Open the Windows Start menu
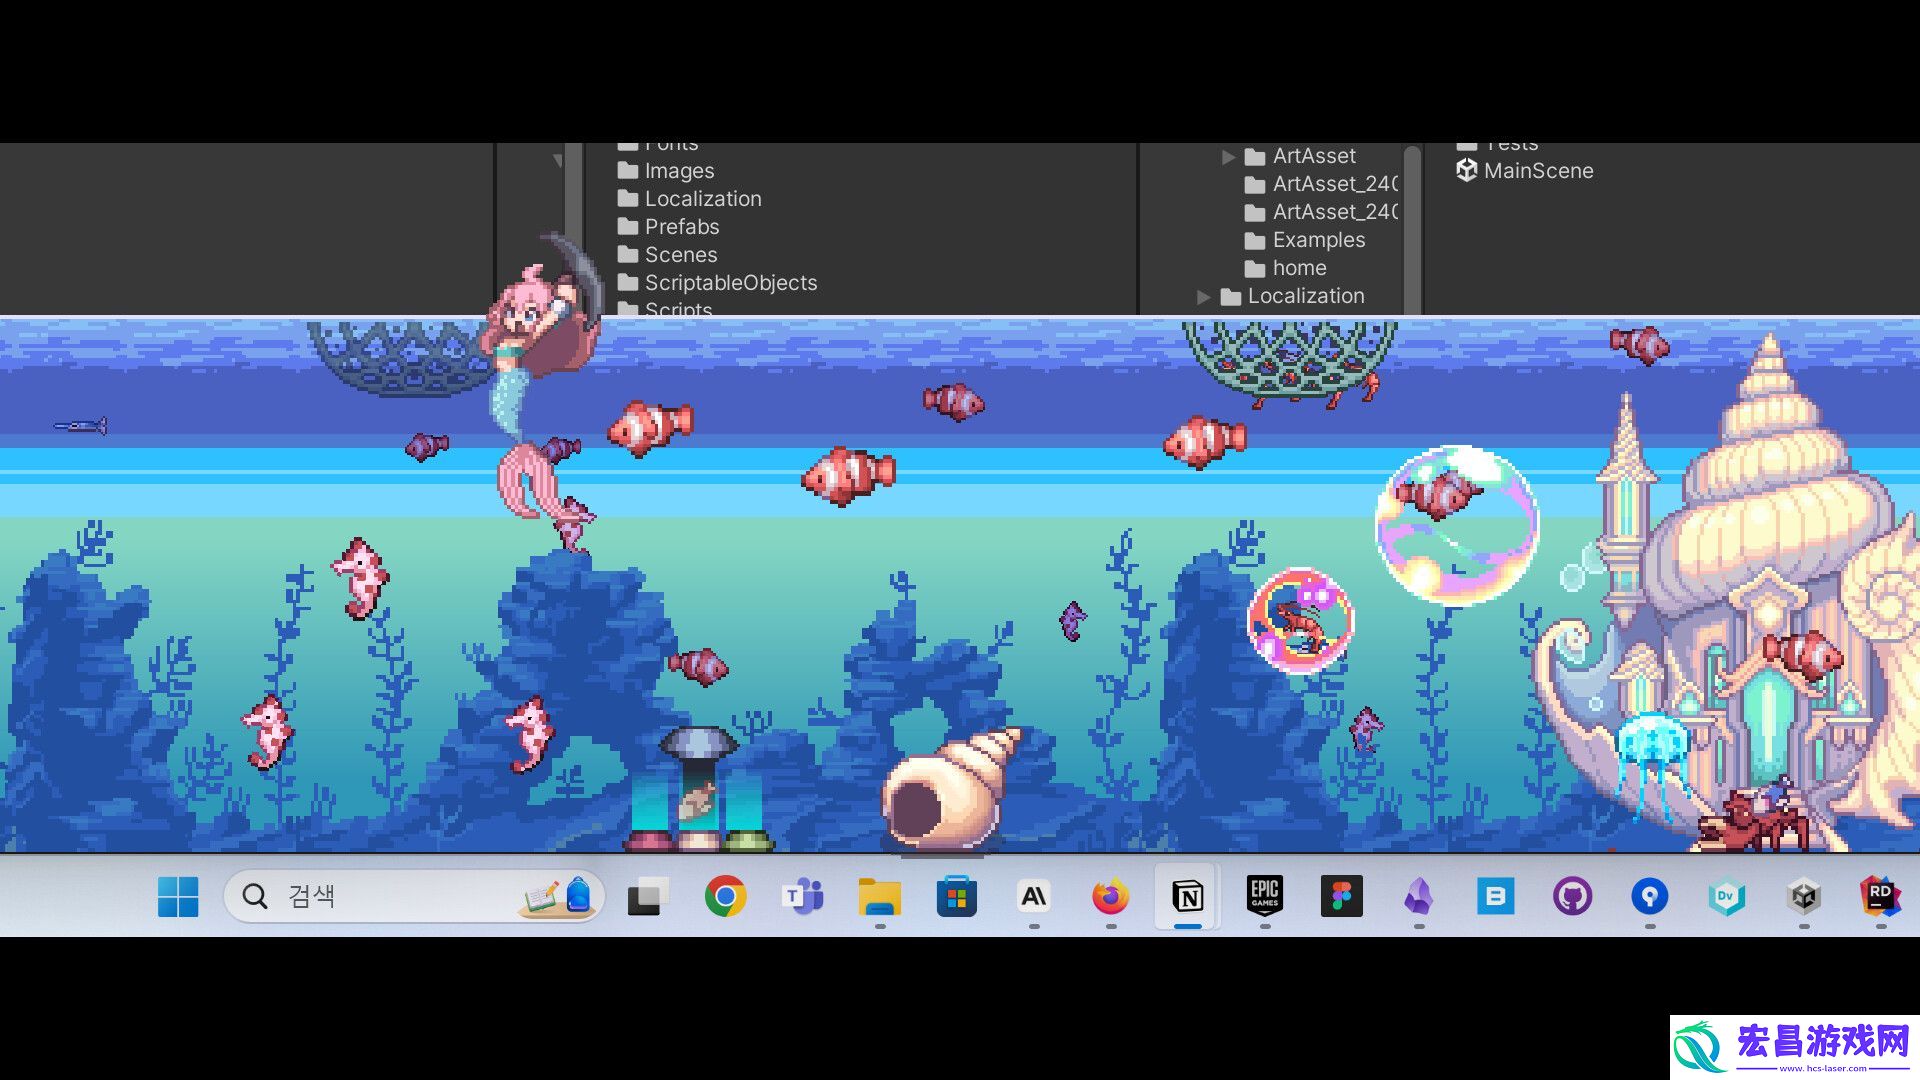1920x1080 pixels. [178, 897]
